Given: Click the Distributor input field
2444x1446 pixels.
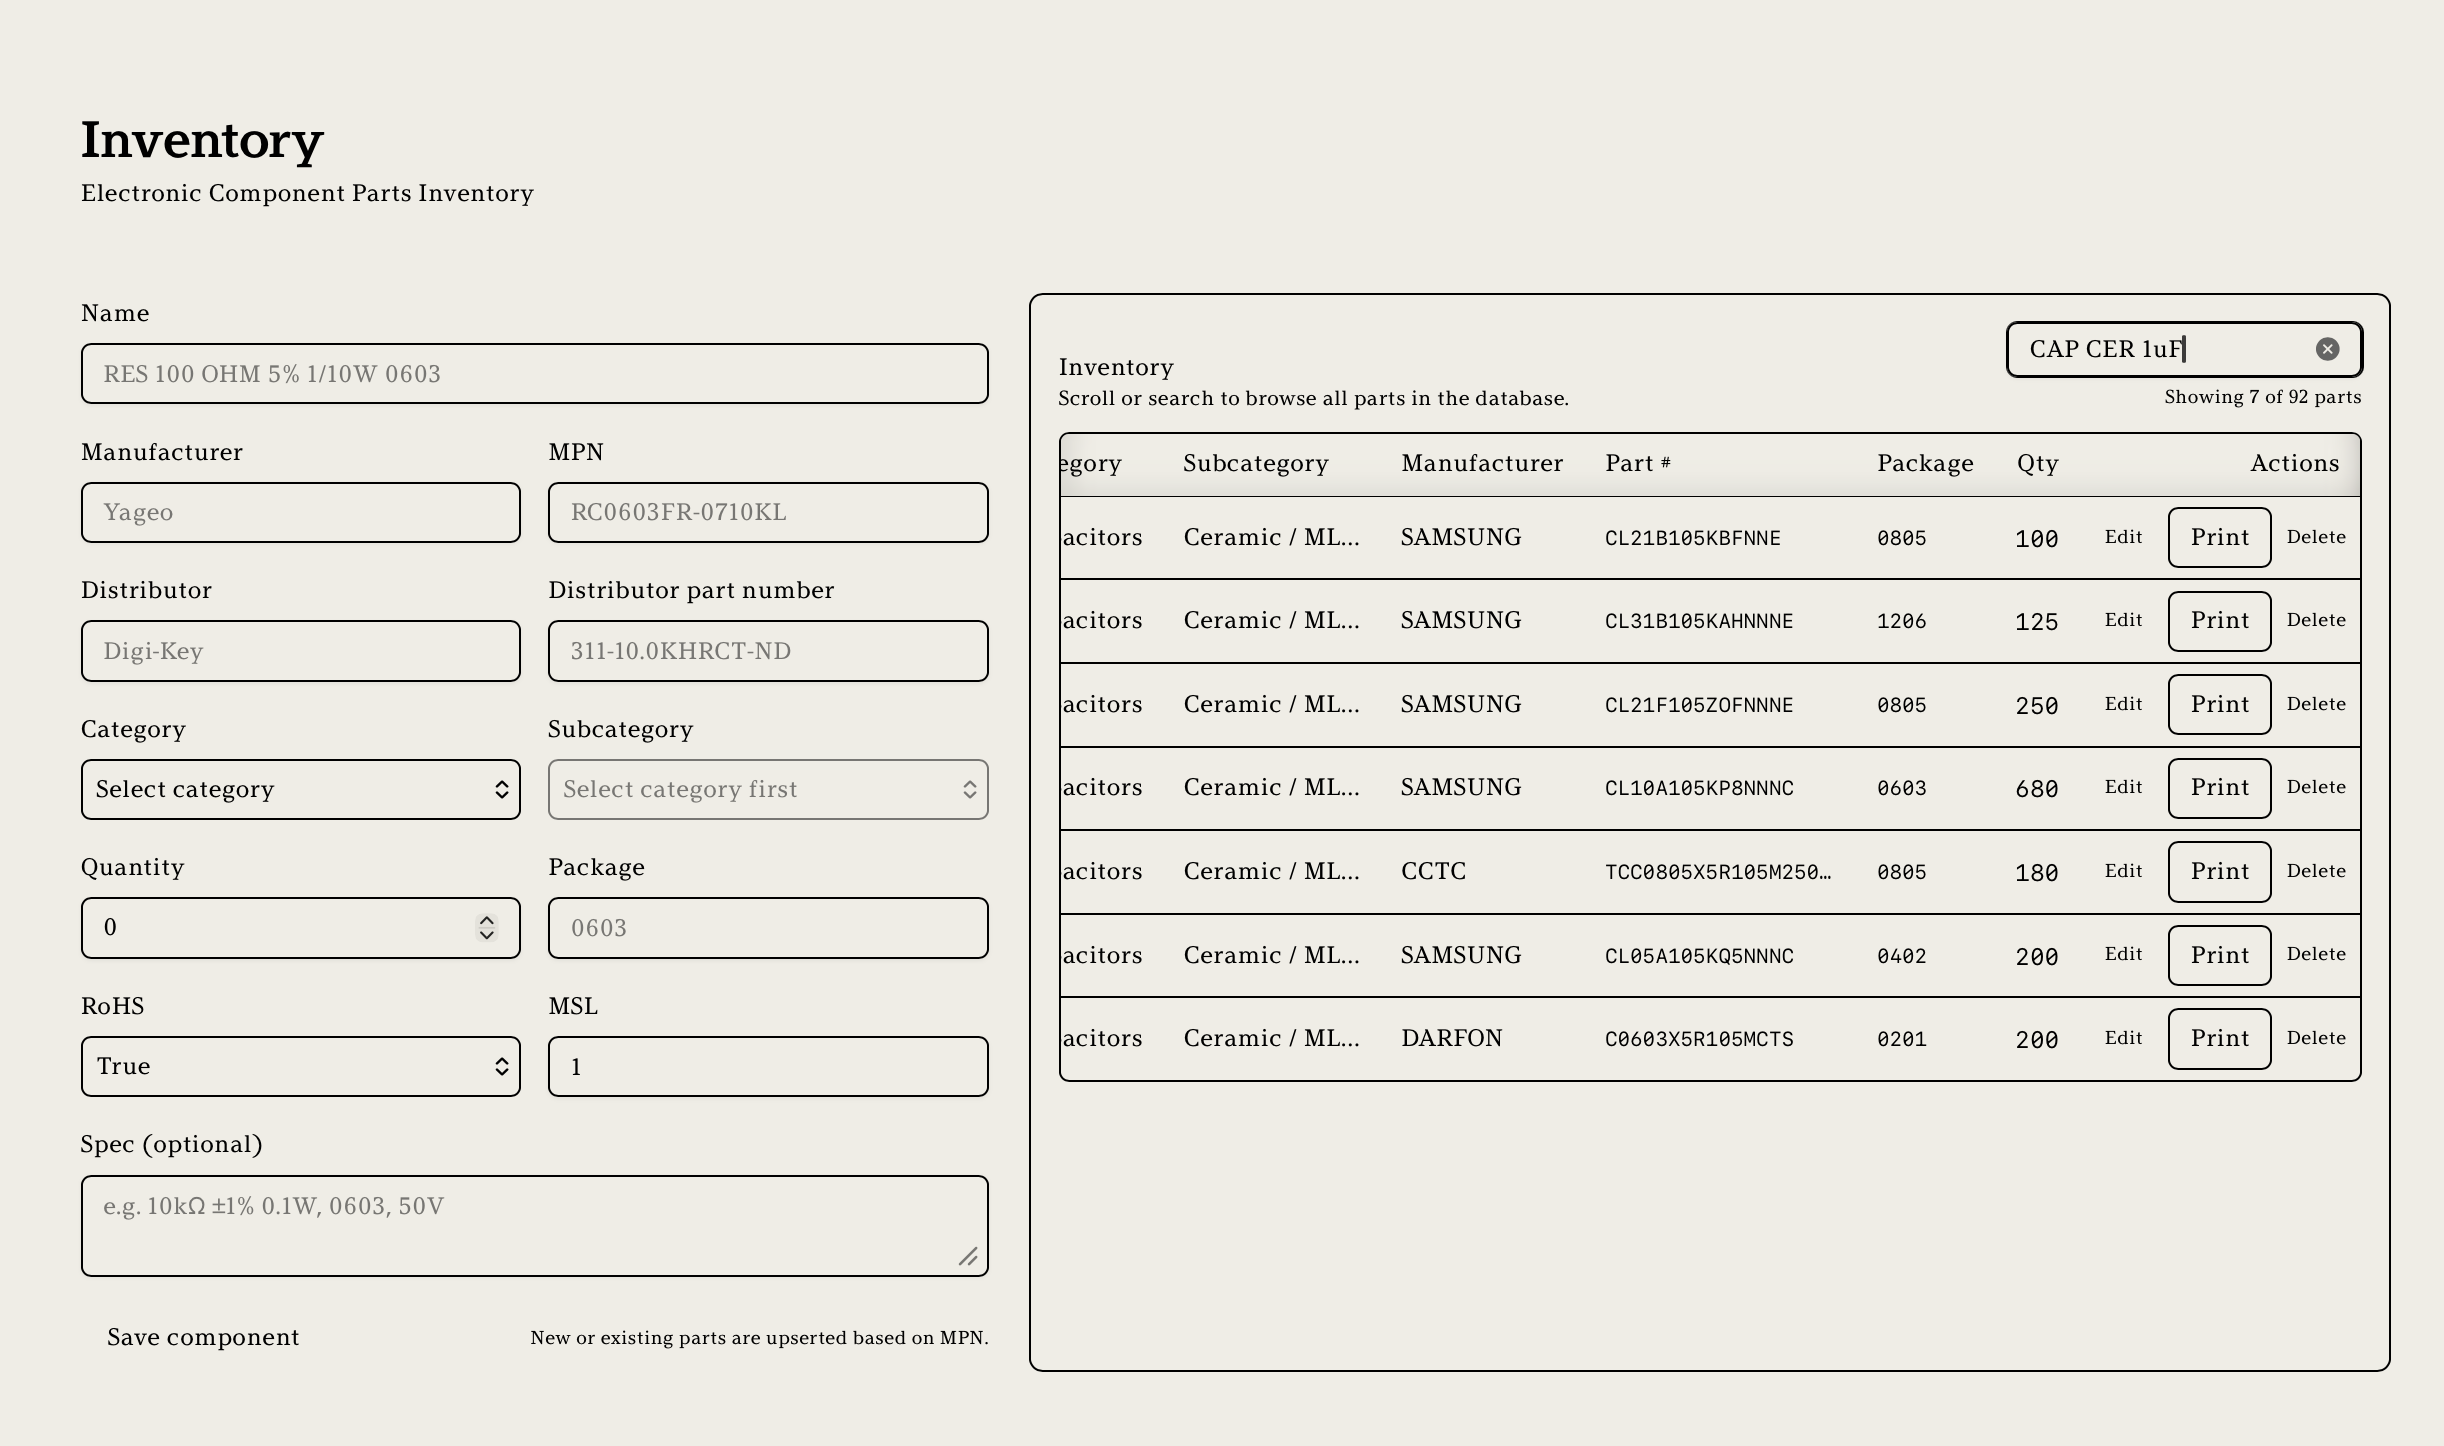Looking at the screenshot, I should point(301,651).
